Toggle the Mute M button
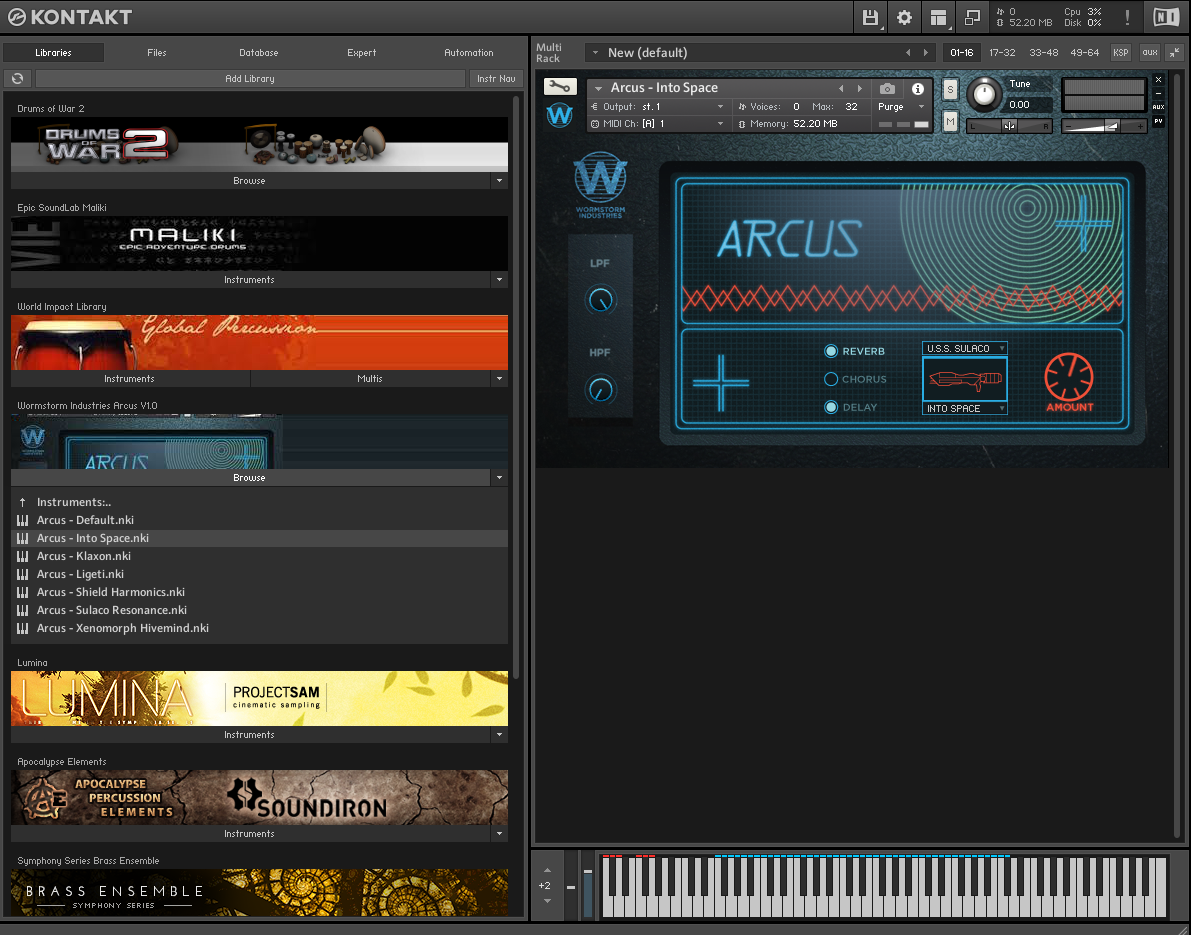This screenshot has width=1191, height=935. 950,122
